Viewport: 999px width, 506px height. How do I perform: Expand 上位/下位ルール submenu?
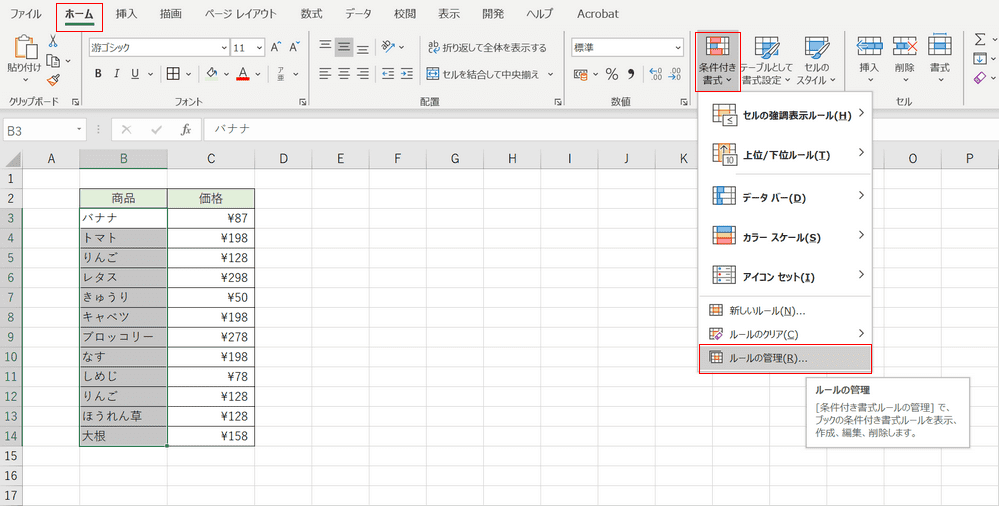pyautogui.click(x=785, y=154)
